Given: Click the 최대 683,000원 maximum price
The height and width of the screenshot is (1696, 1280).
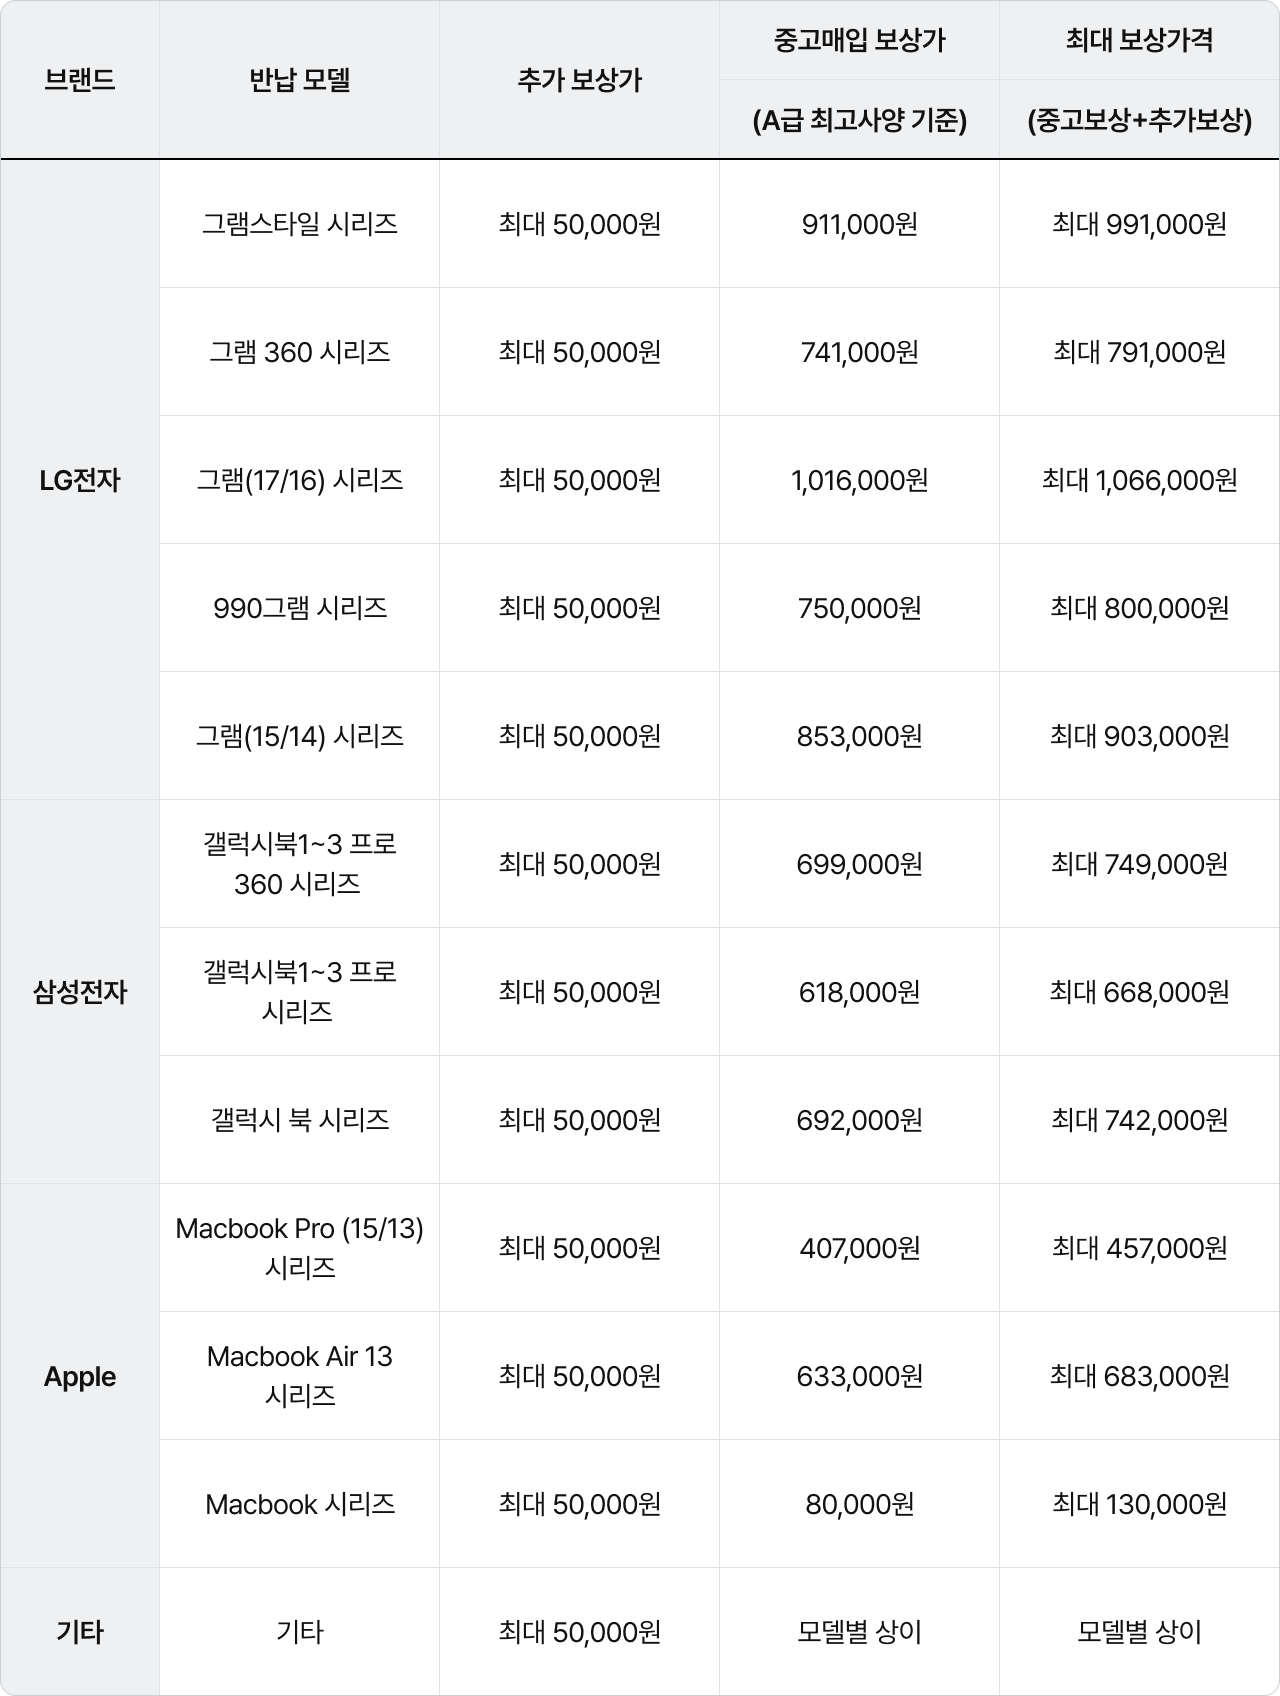Looking at the screenshot, I should click(1139, 1376).
